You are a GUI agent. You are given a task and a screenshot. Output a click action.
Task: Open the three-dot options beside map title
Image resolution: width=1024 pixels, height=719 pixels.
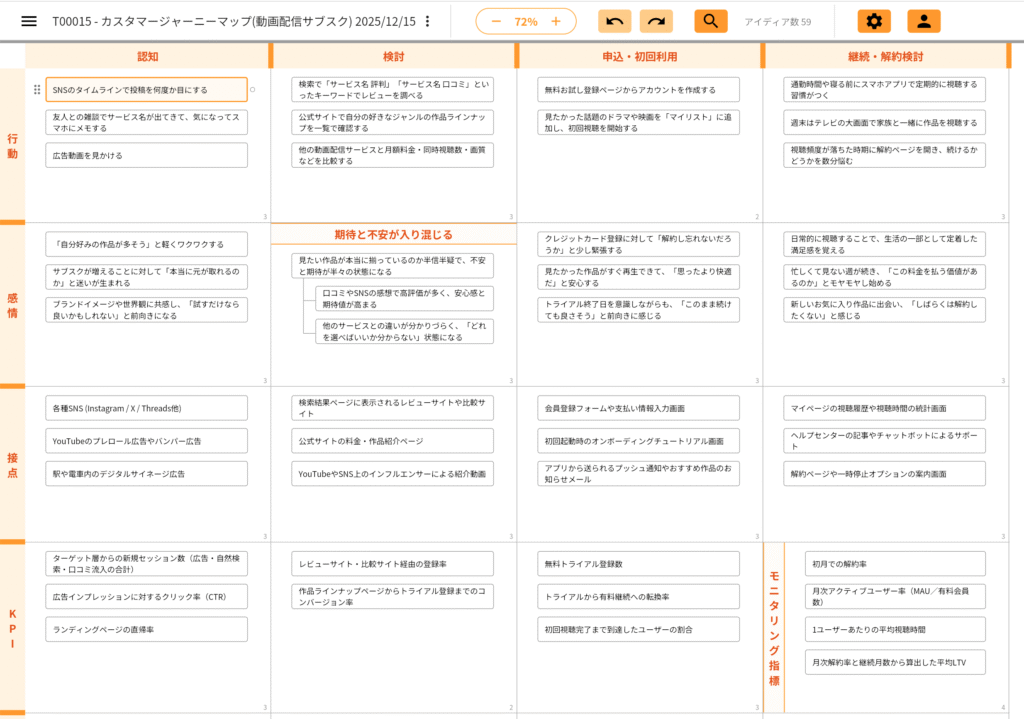(x=428, y=21)
